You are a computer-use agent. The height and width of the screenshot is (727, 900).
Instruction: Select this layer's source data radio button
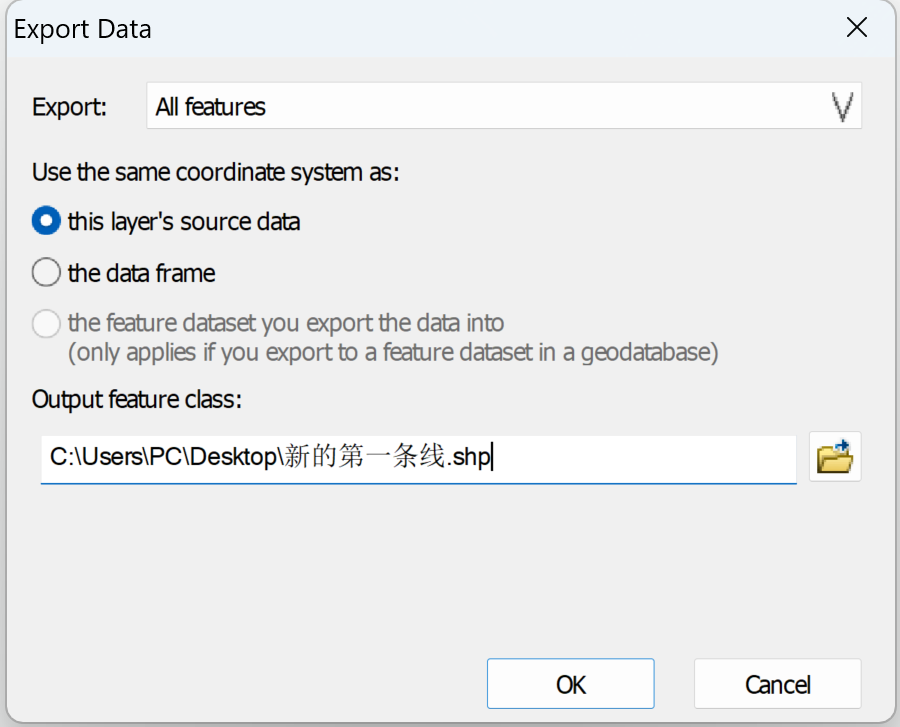click(46, 221)
